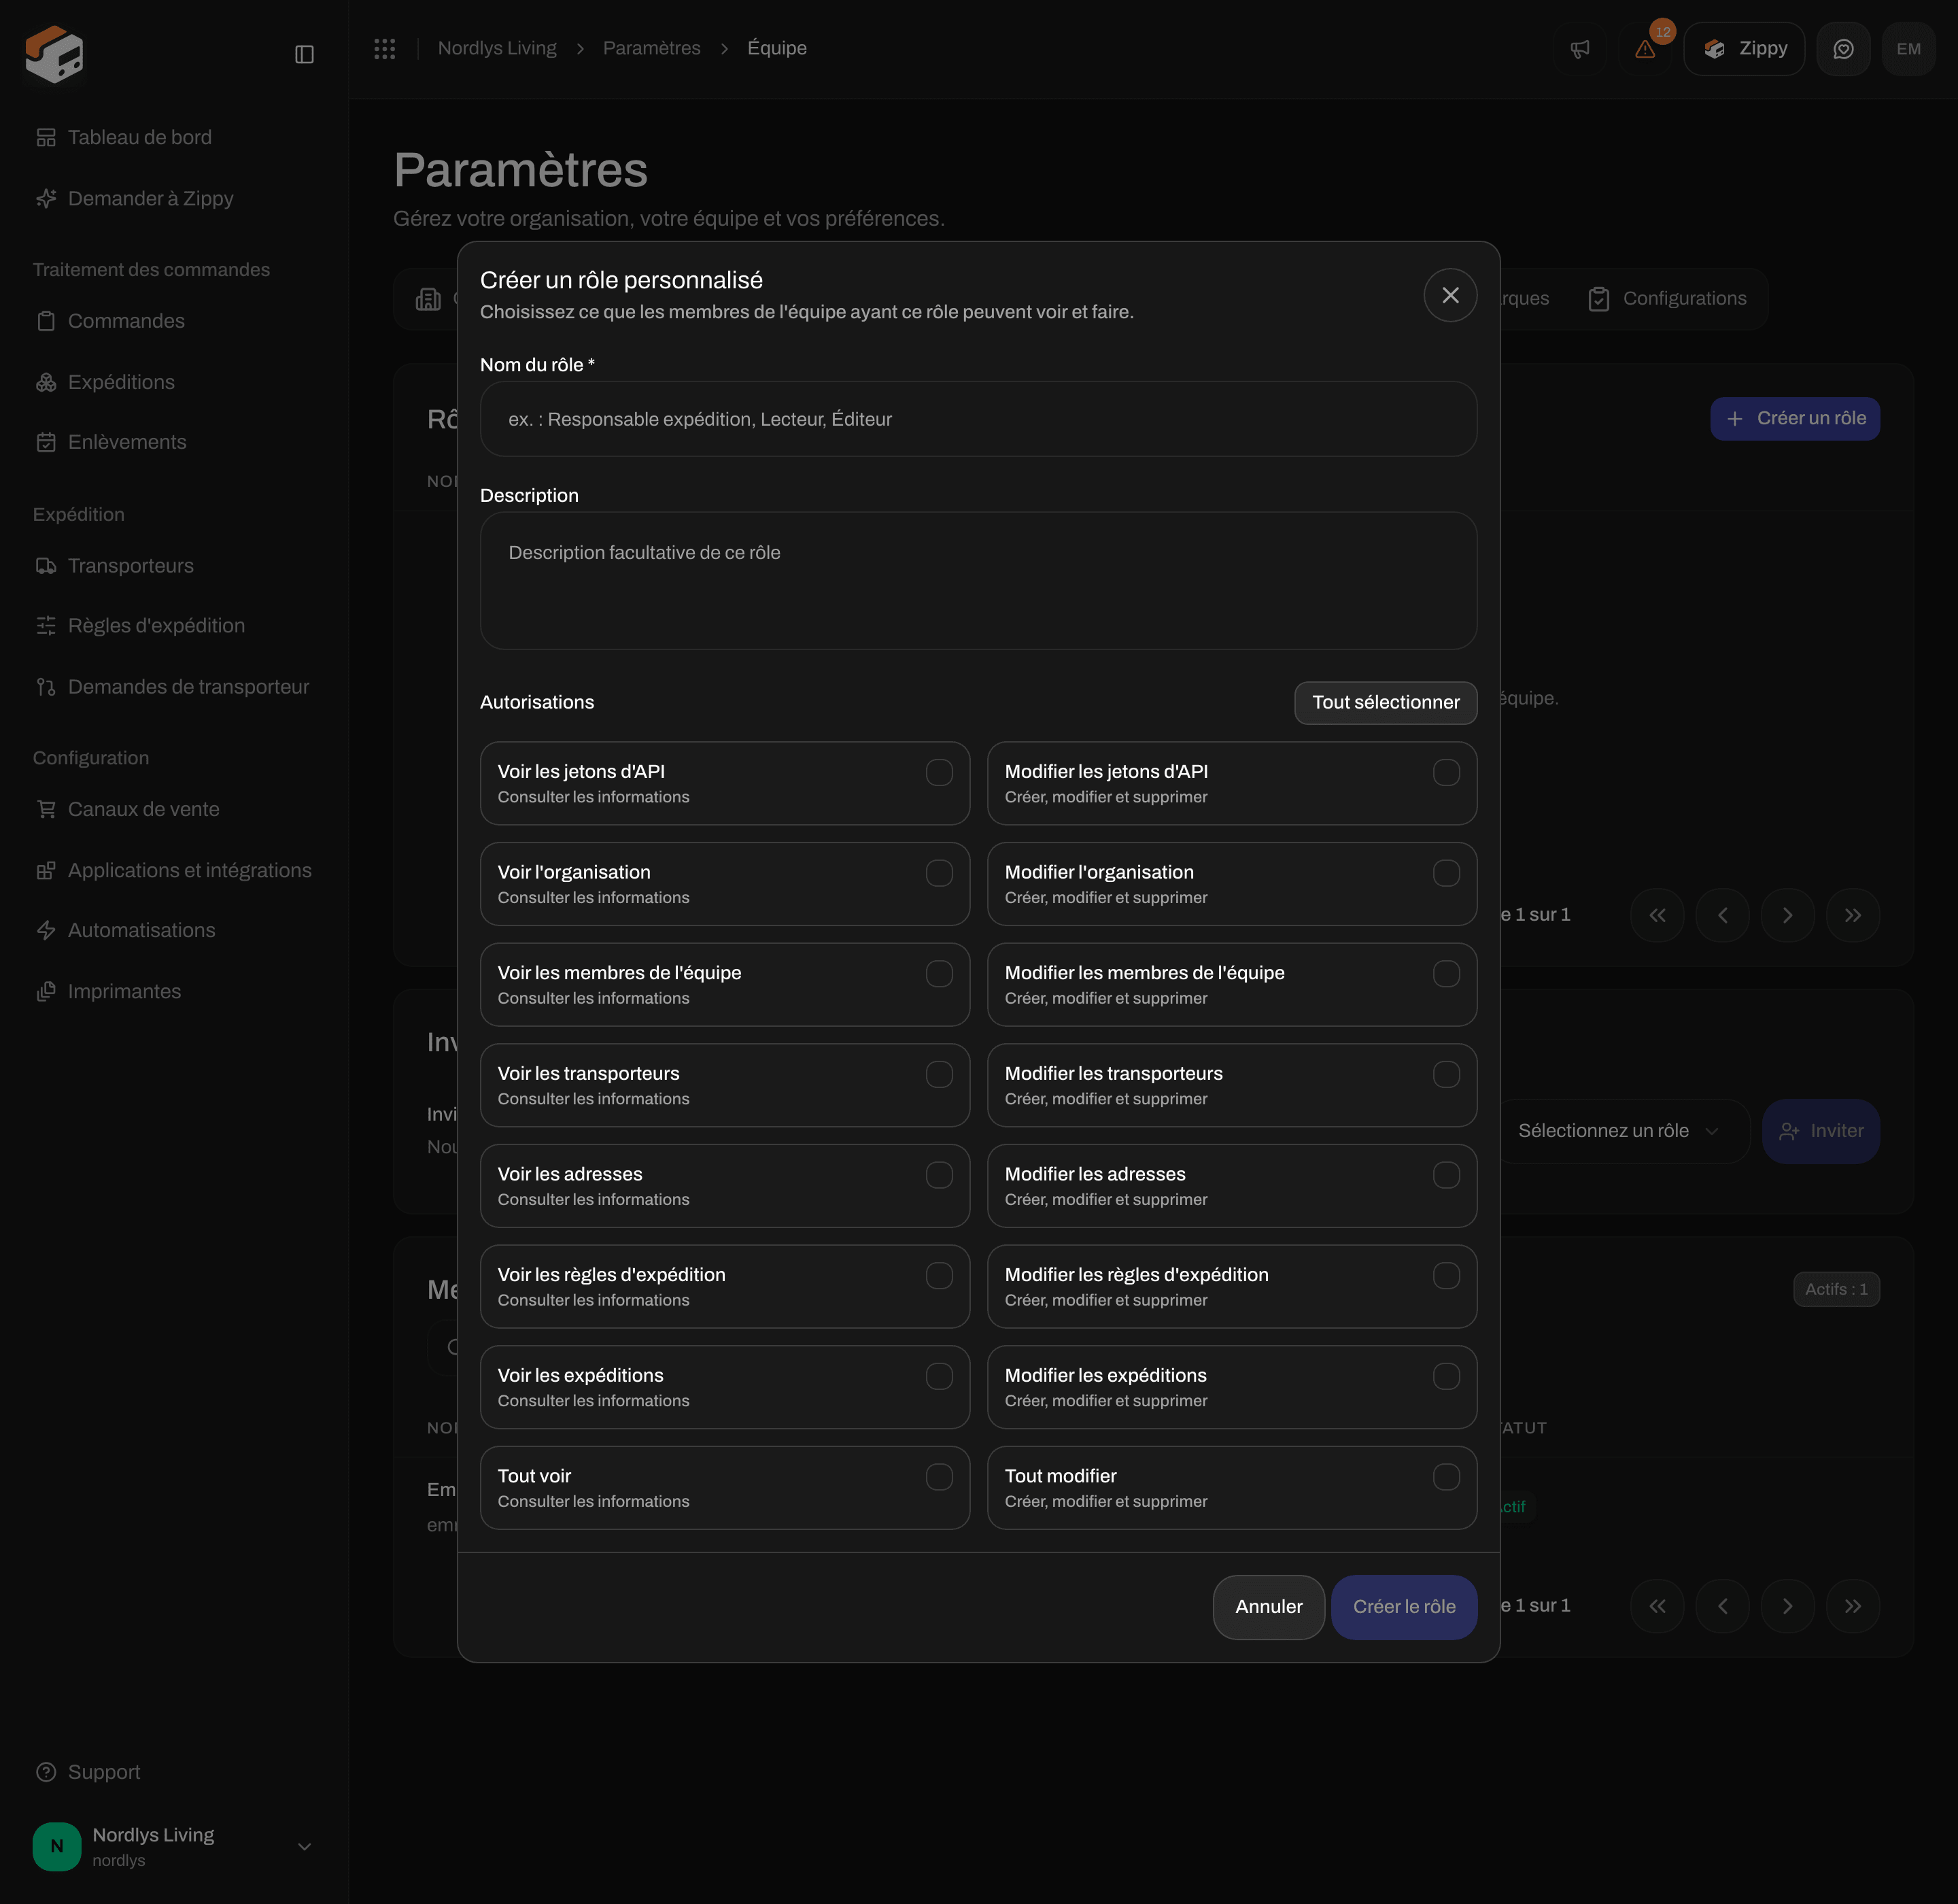Open Expéditions in the sidebar

pos(105,382)
